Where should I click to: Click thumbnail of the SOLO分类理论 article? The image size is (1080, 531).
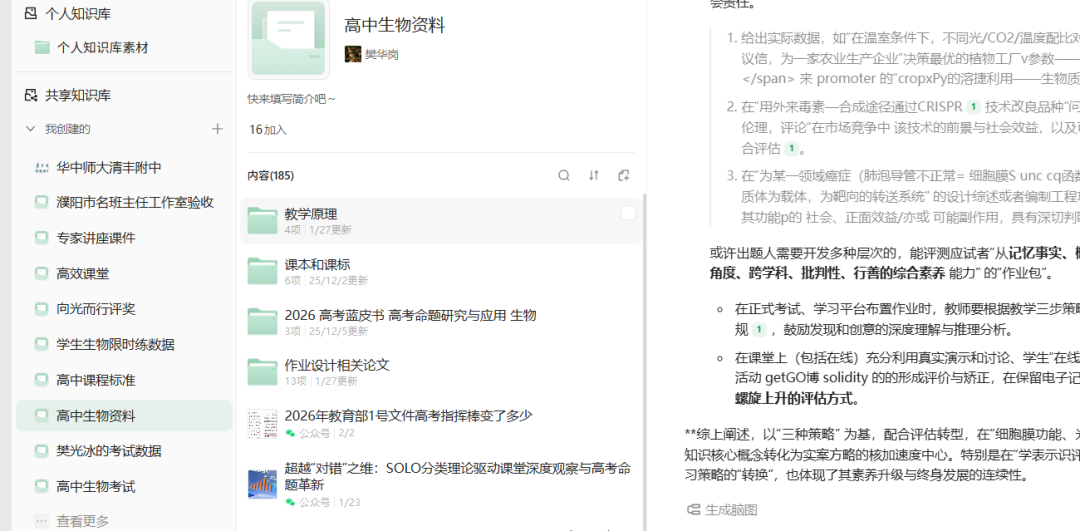(x=262, y=484)
